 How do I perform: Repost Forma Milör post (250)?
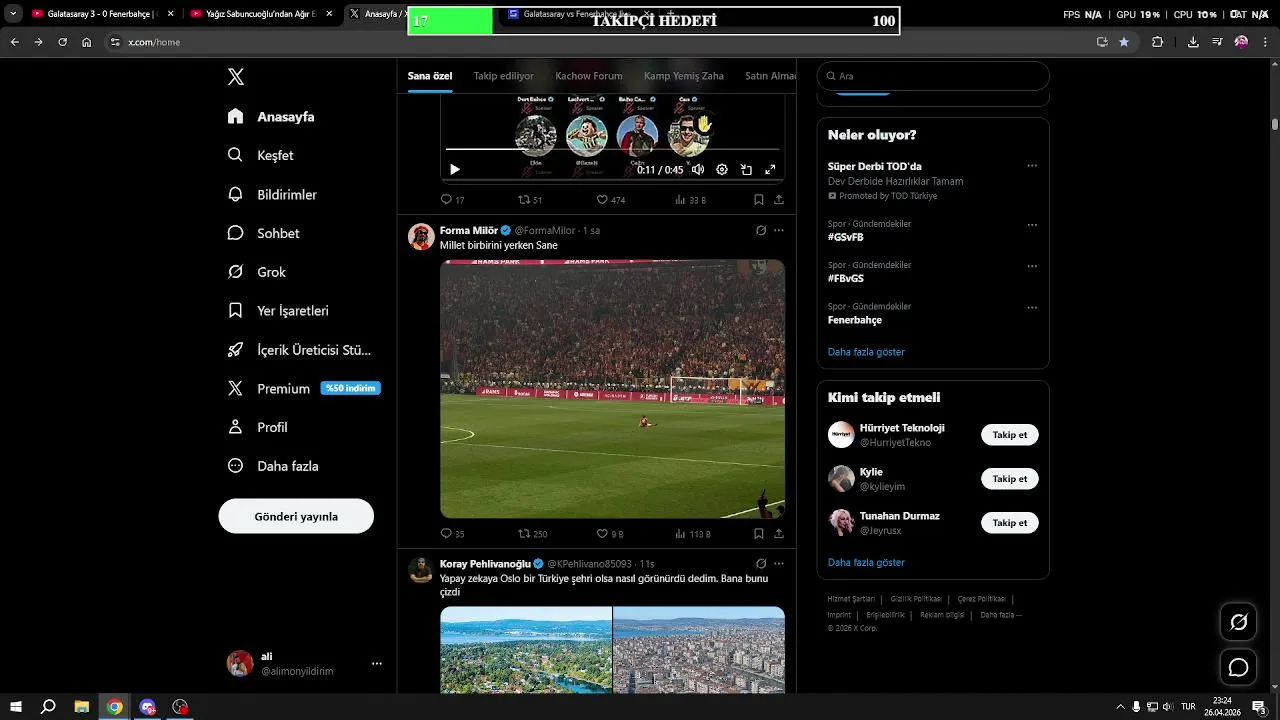tap(532, 534)
